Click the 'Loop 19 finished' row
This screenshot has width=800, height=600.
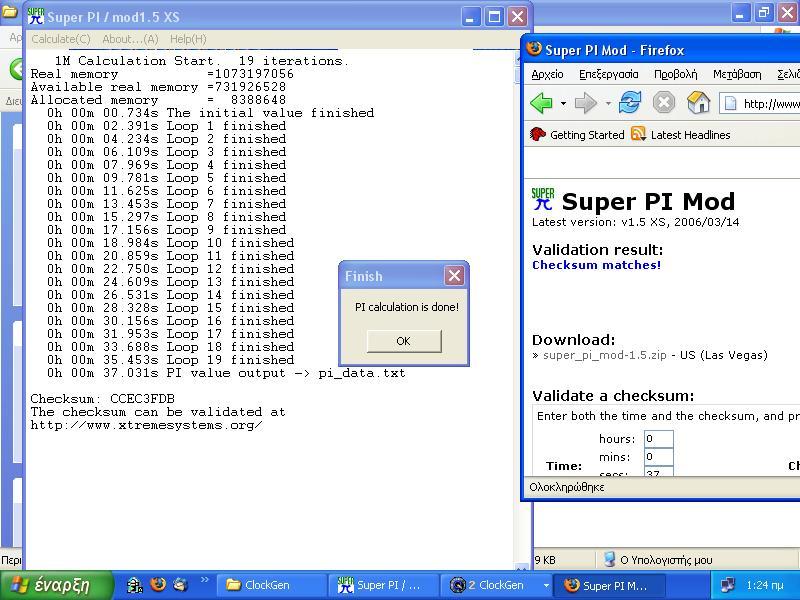point(170,360)
